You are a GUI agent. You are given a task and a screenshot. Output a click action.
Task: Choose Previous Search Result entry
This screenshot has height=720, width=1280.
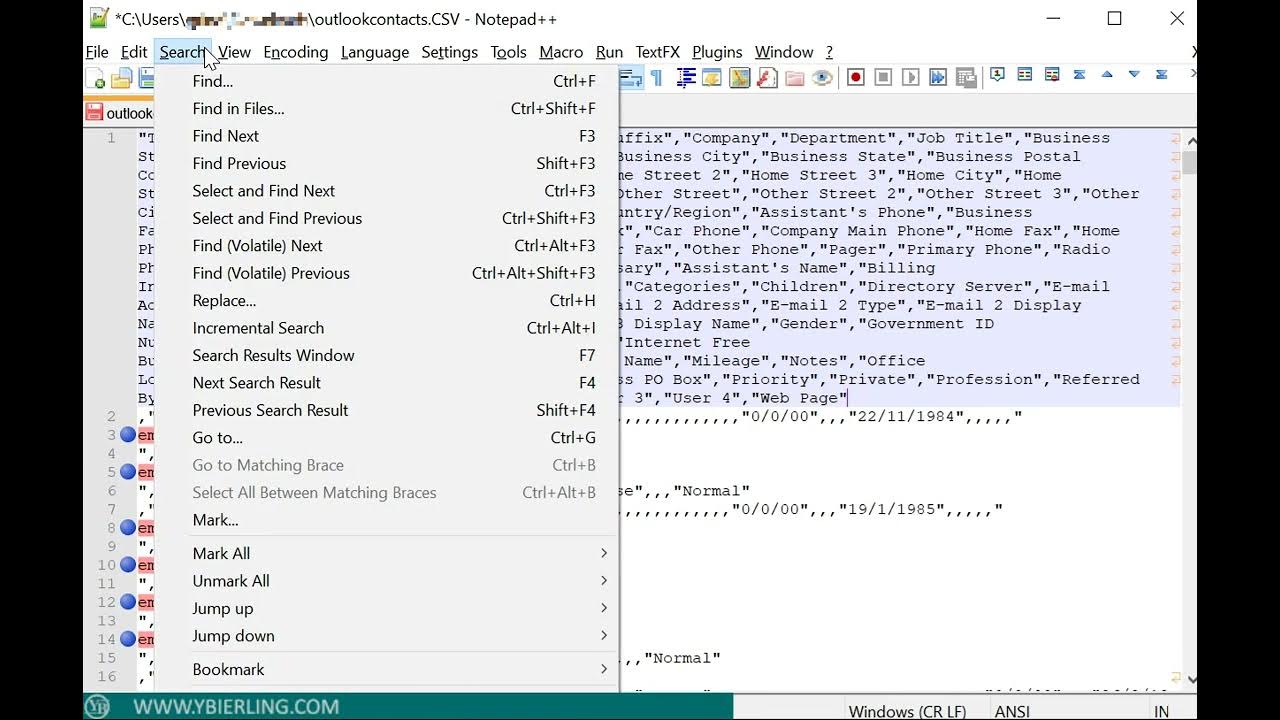tap(387, 410)
